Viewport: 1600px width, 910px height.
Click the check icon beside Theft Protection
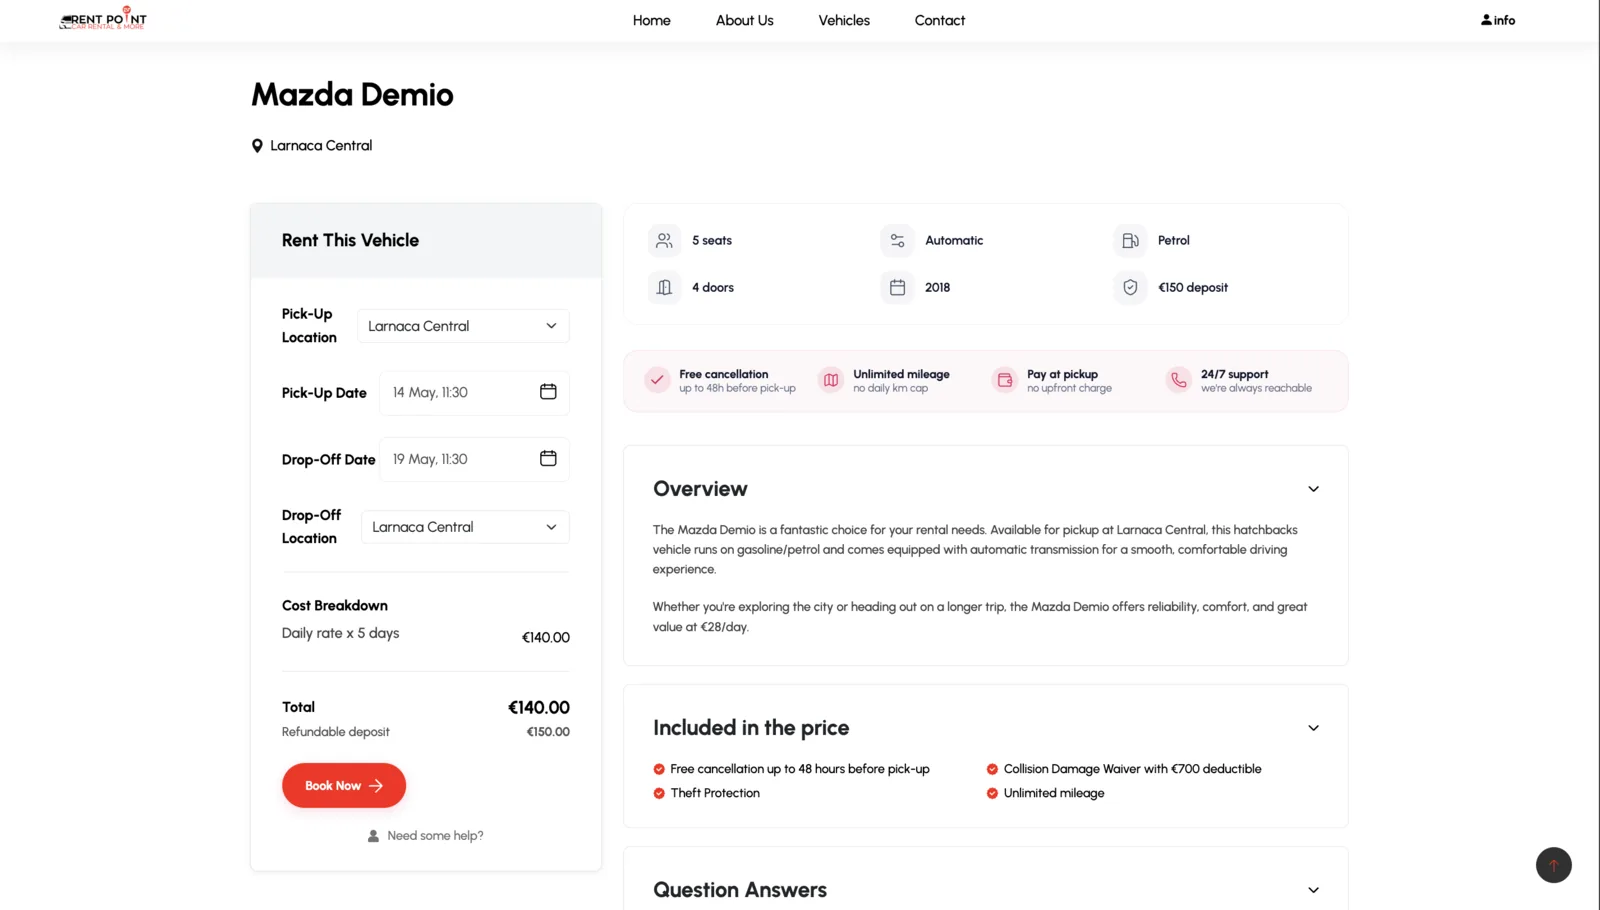point(659,793)
